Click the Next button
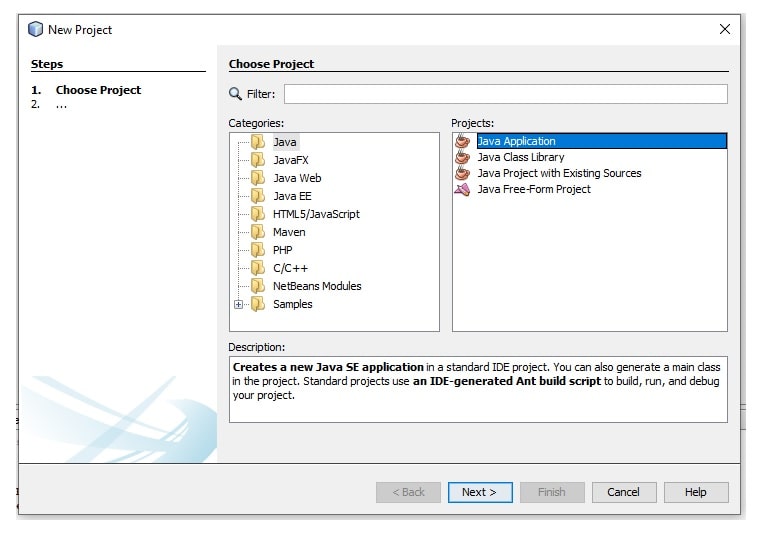769x538 pixels. tap(480, 492)
